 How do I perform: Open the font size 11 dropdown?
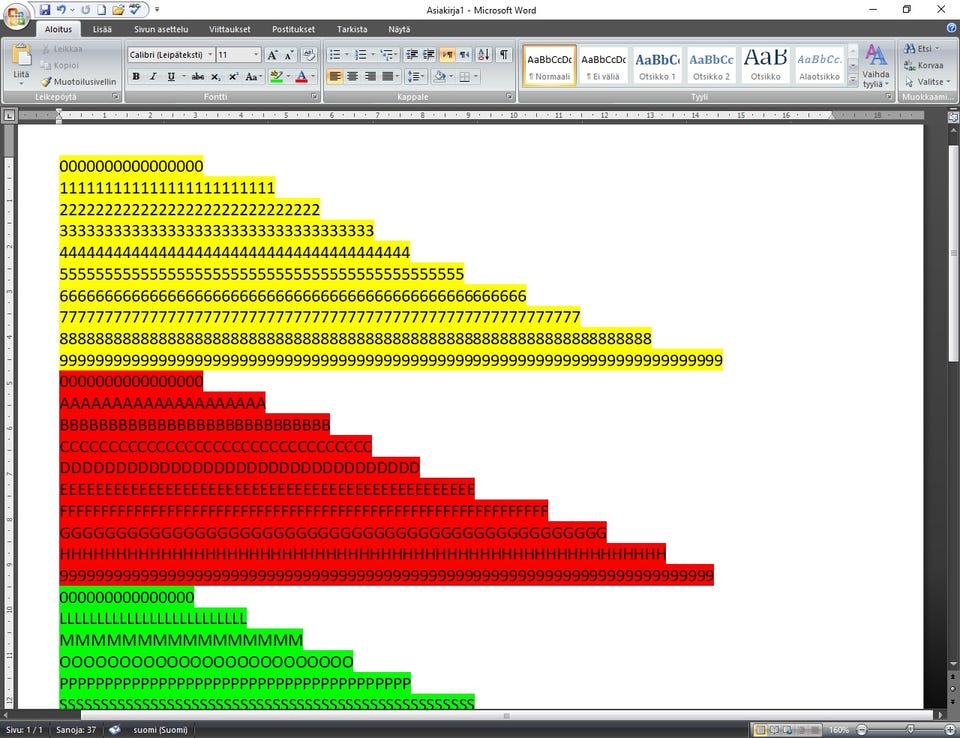point(256,55)
